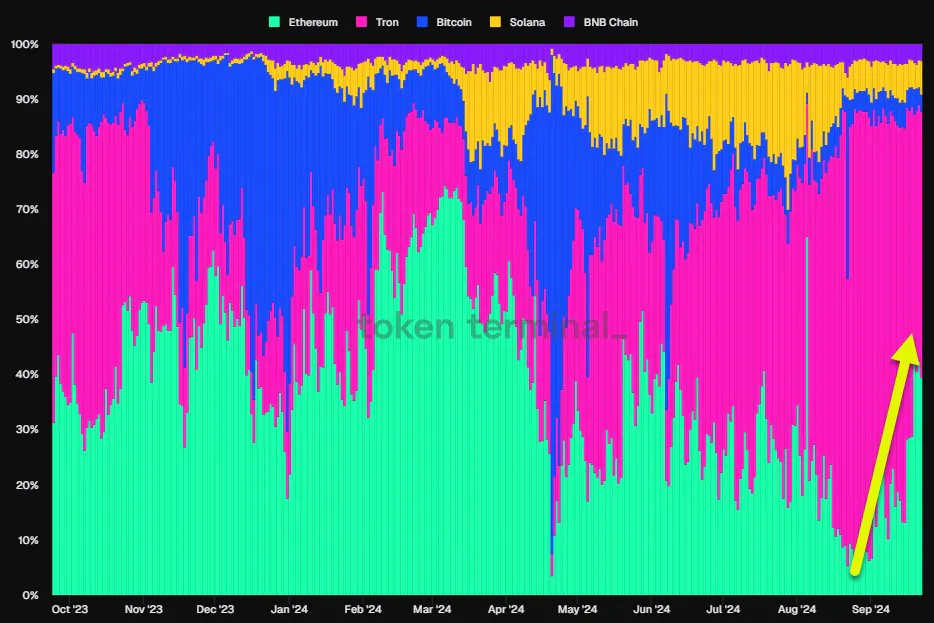Toggle the BNB Chain series label in legend
The width and height of the screenshot is (934, 623).
point(611,22)
